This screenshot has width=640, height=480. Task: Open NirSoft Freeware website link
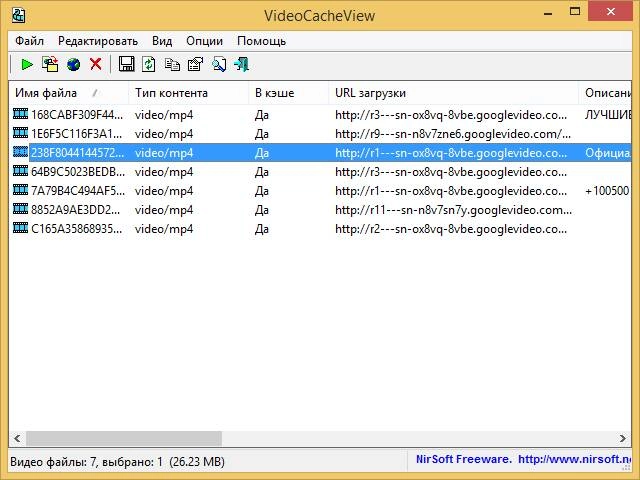tap(523, 460)
